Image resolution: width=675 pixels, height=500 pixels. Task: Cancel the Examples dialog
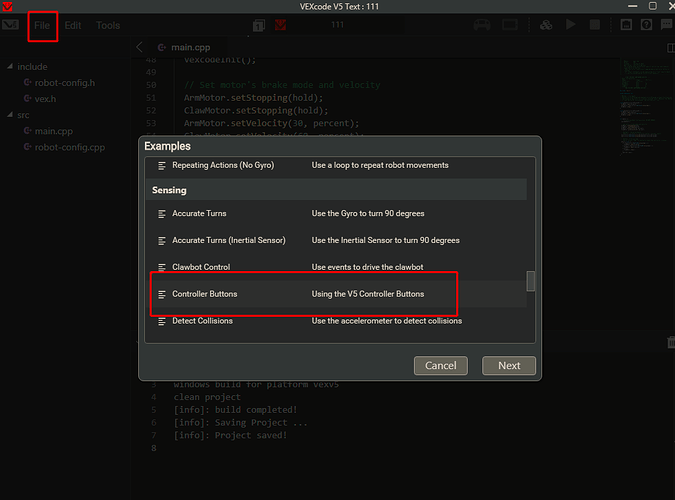coord(440,366)
